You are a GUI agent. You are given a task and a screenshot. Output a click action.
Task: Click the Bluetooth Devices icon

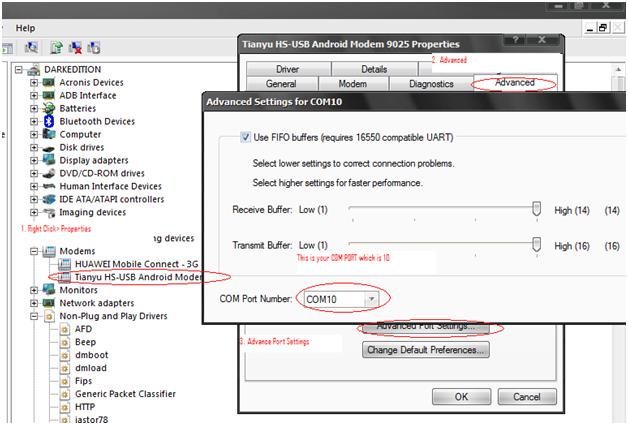tap(49, 121)
